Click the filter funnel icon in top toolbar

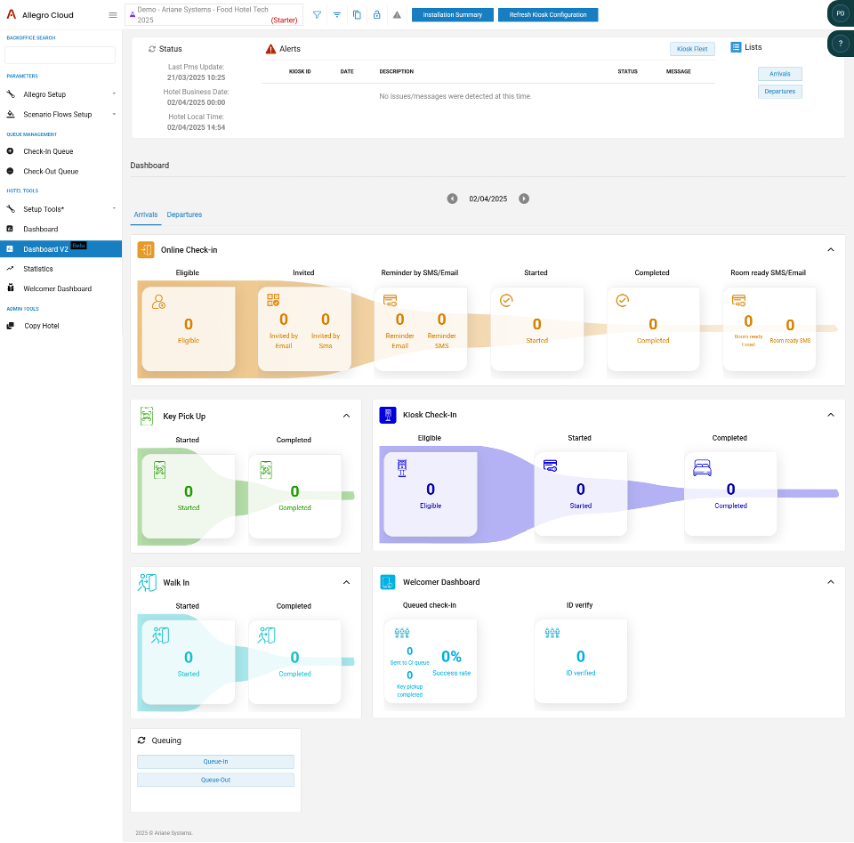317,15
